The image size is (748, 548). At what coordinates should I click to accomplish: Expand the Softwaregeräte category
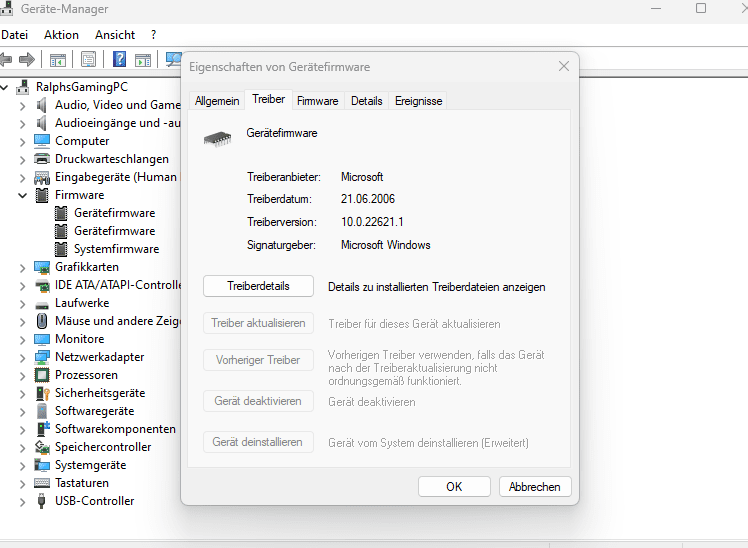click(22, 412)
